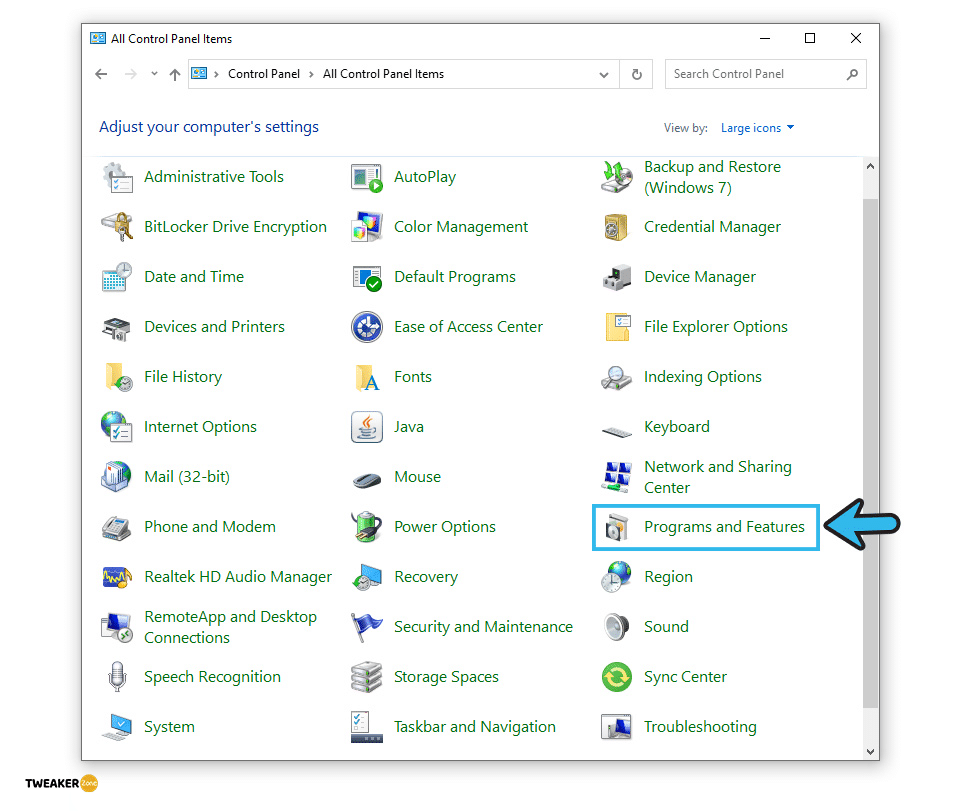The image size is (956, 811).
Task: Click the scroll down arrow
Action: (871, 752)
